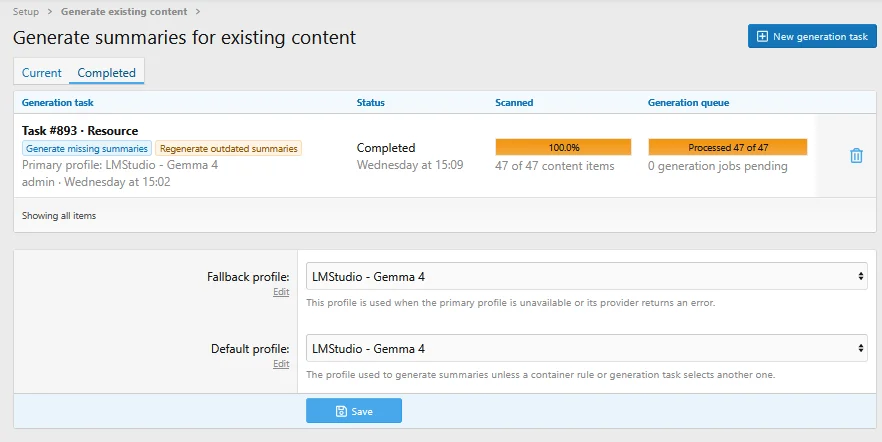Click the Generation task column header

coord(57,102)
